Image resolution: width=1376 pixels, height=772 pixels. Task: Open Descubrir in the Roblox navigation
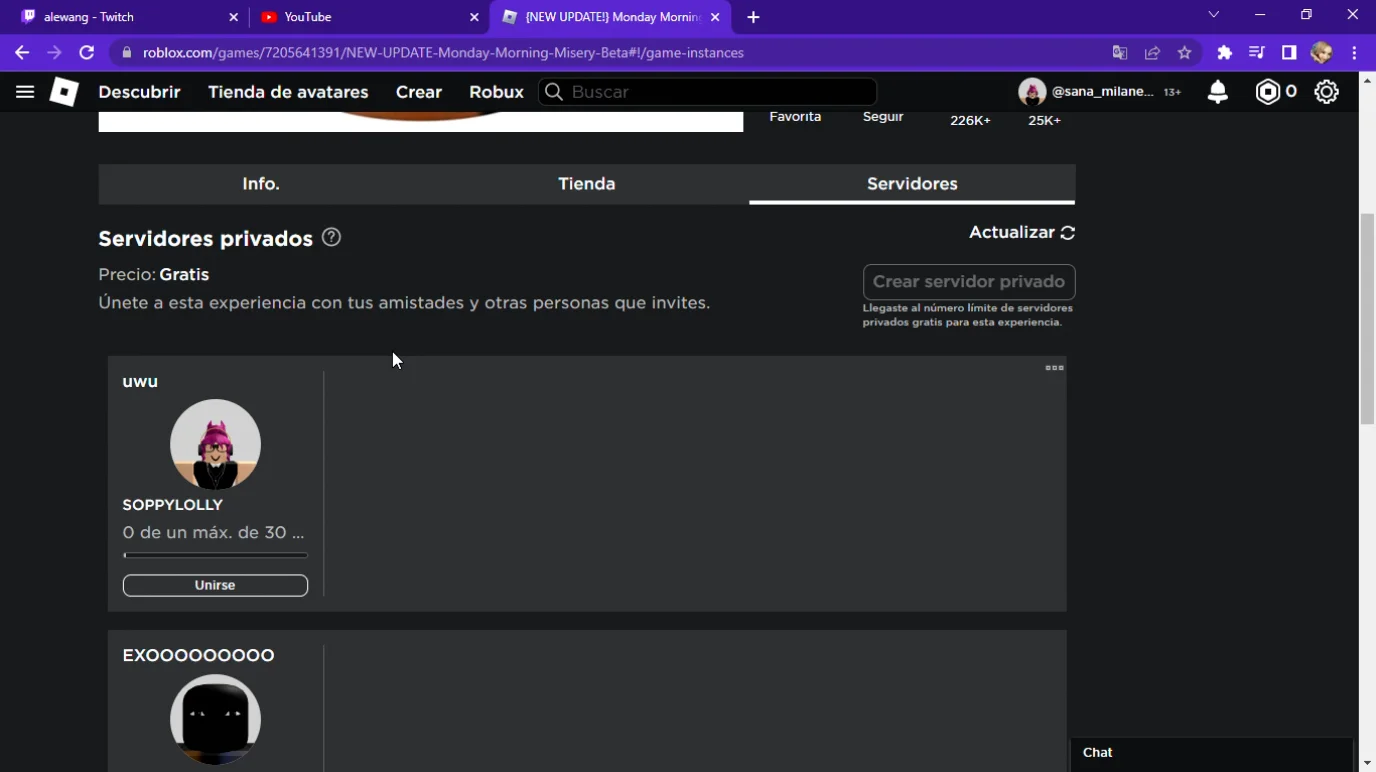click(139, 92)
